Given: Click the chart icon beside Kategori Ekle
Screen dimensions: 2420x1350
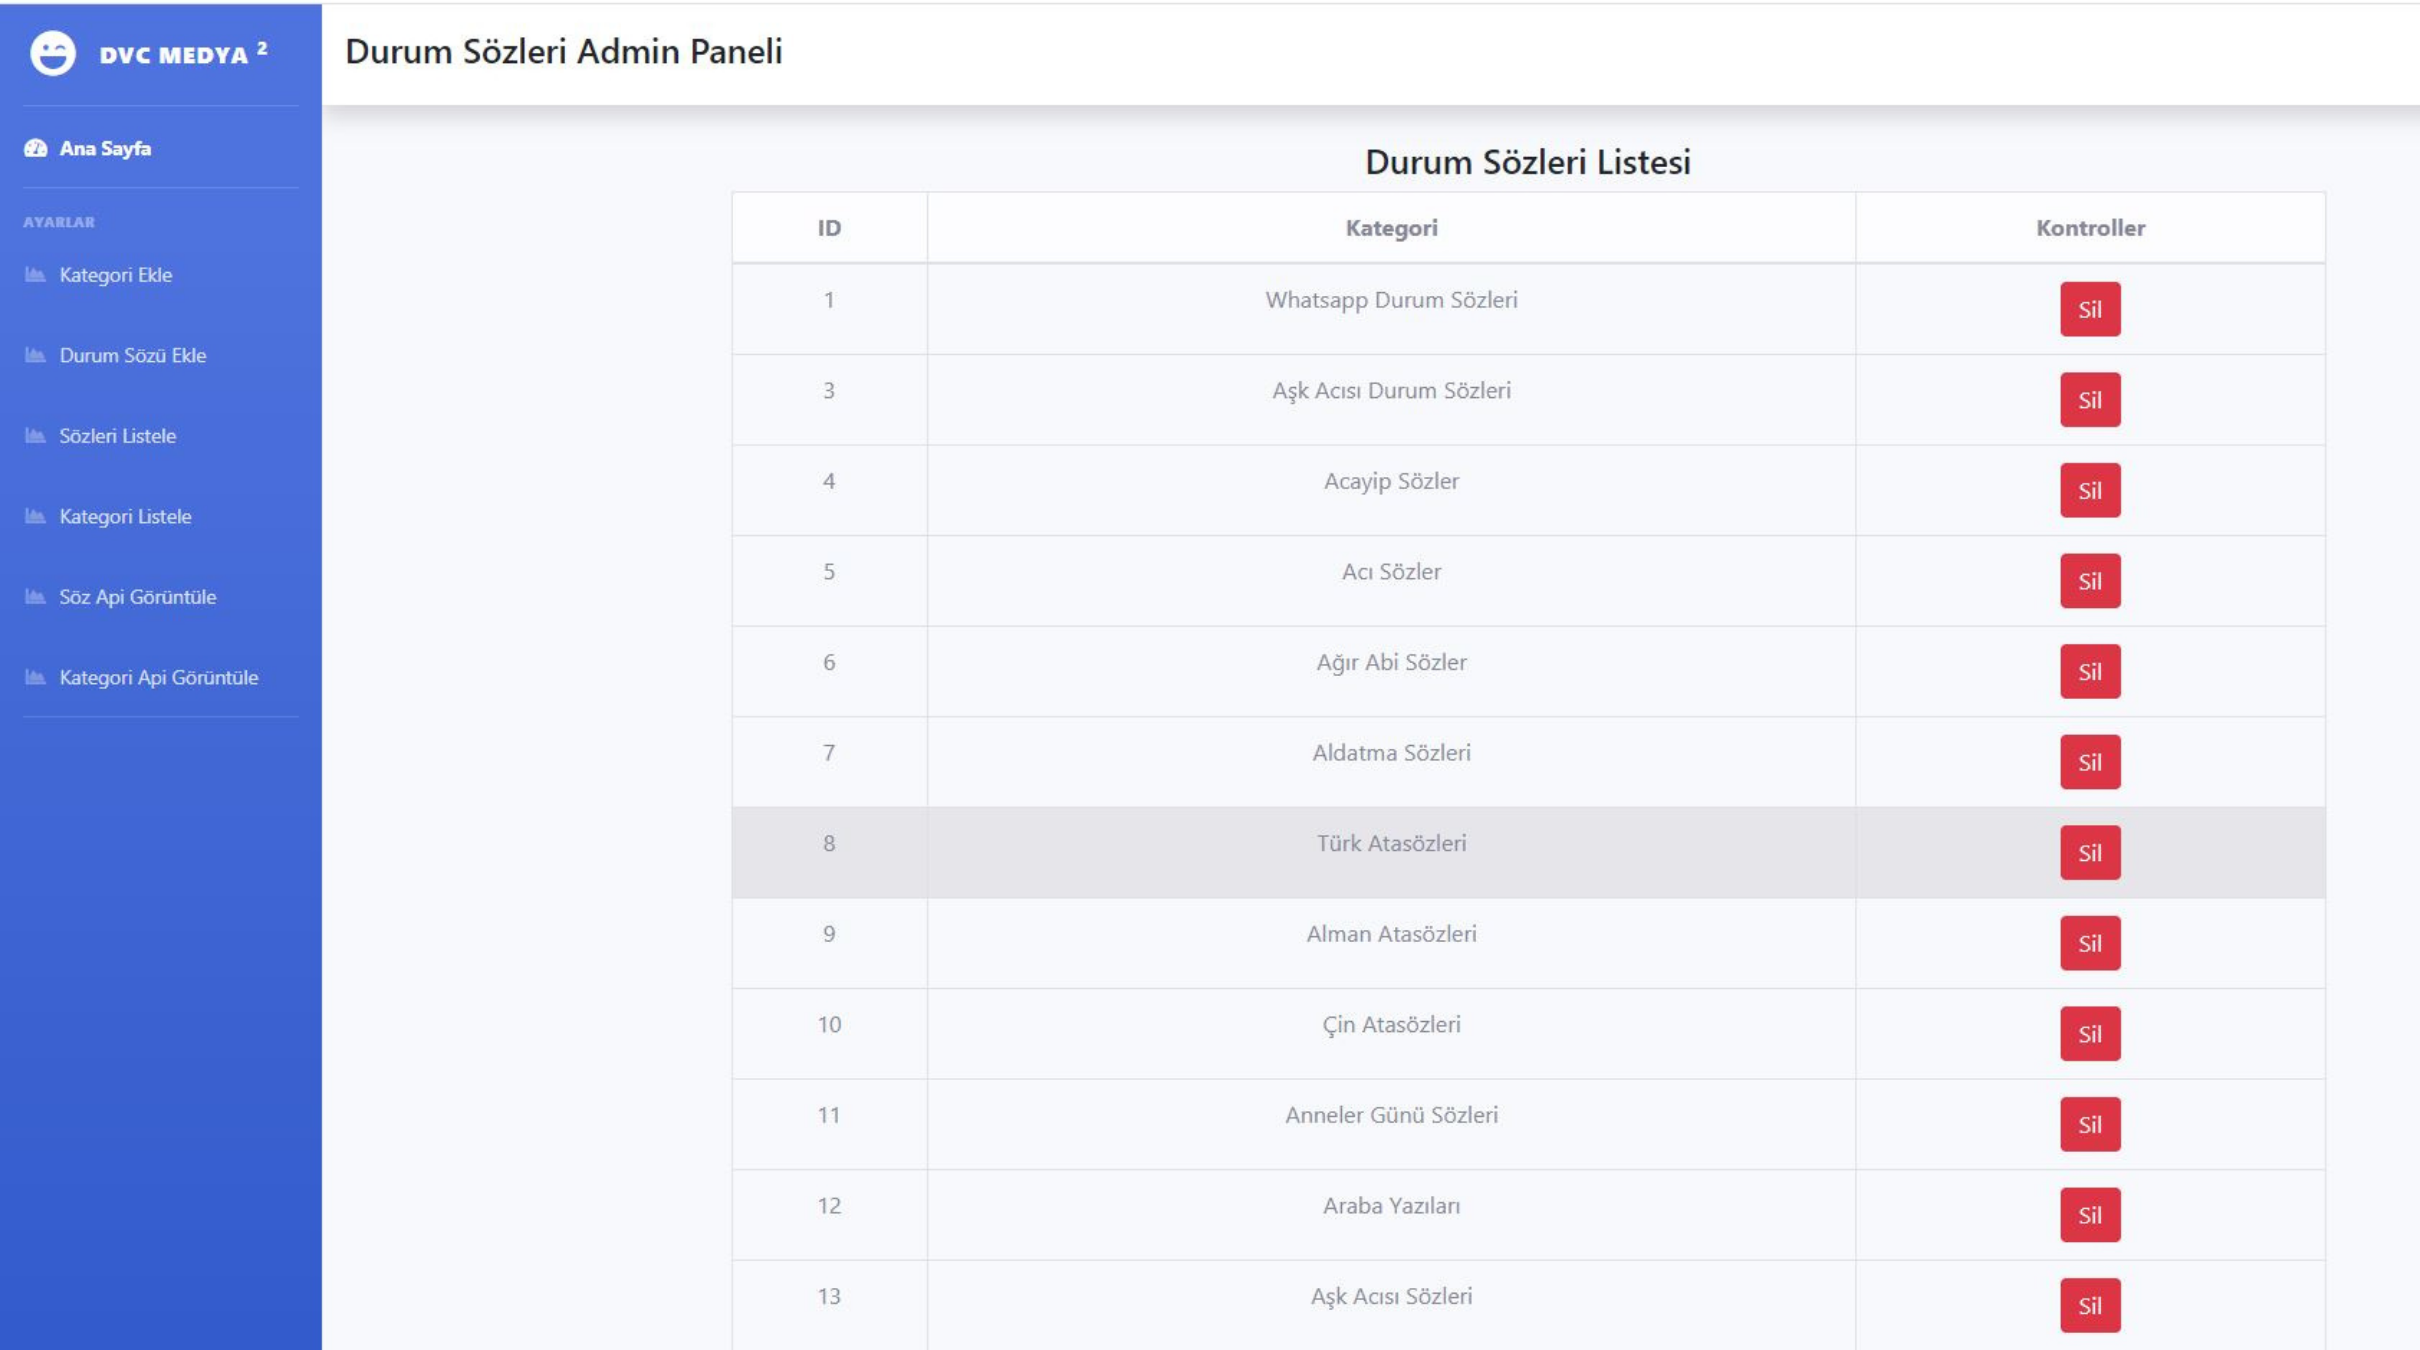Looking at the screenshot, I should point(35,274).
